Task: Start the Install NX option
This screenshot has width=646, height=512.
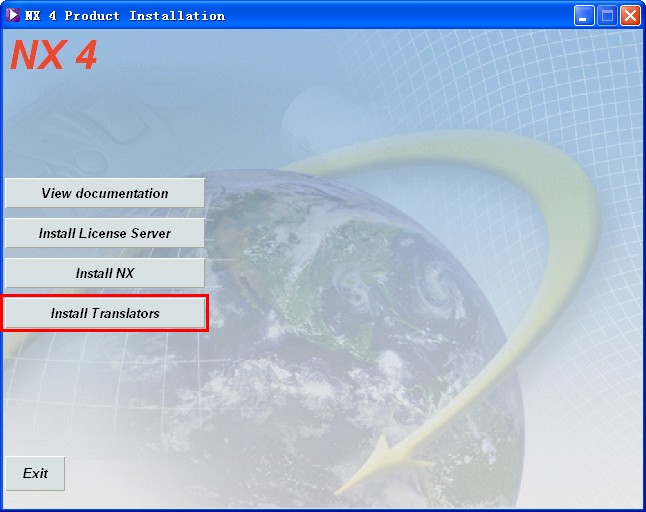Action: [x=105, y=273]
